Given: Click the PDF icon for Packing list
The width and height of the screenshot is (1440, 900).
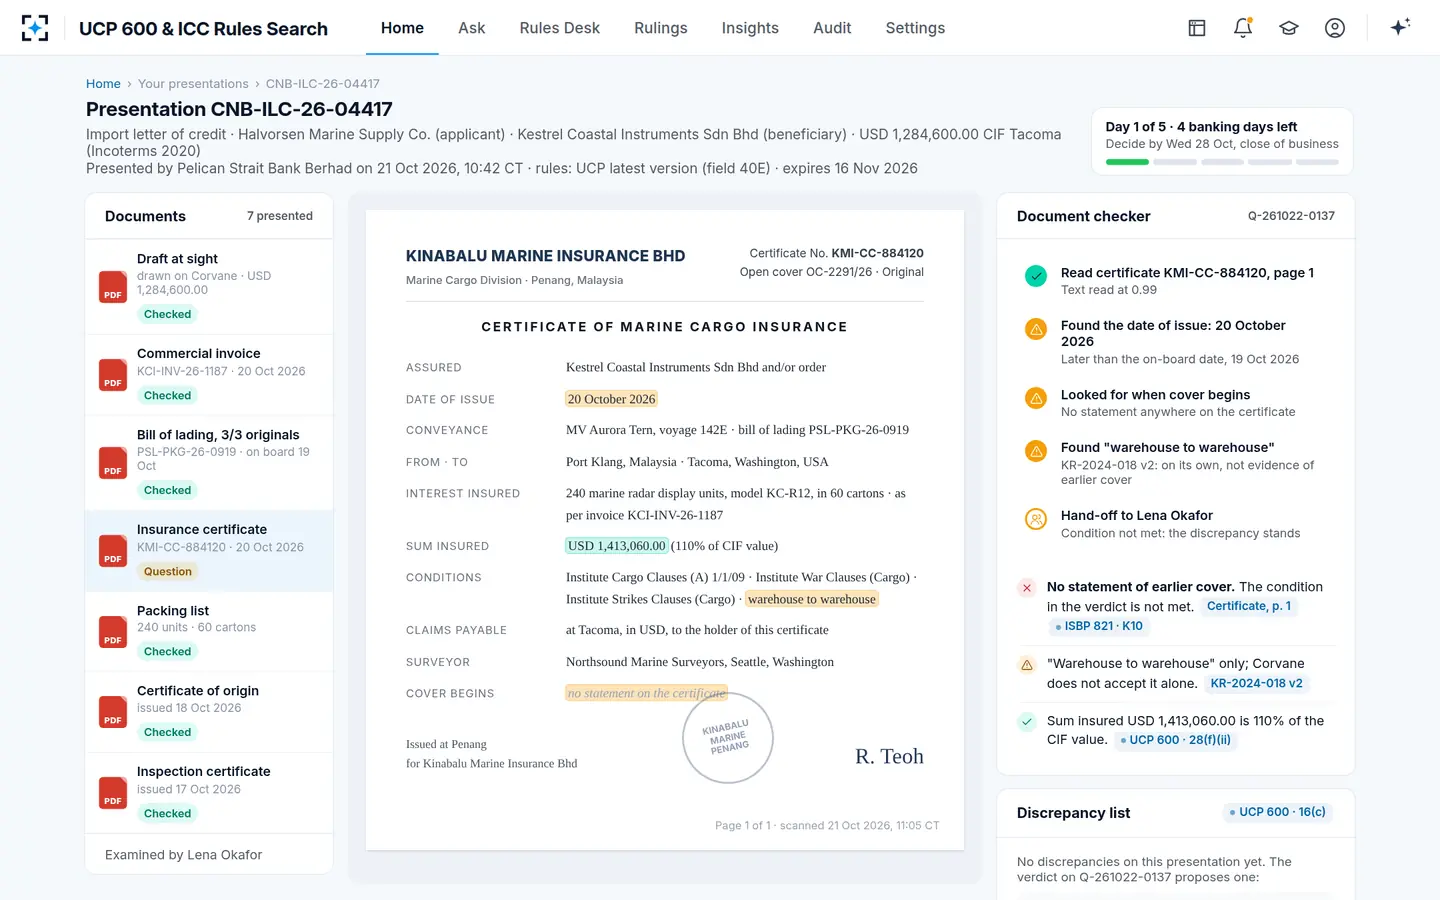Looking at the screenshot, I should coord(113,632).
